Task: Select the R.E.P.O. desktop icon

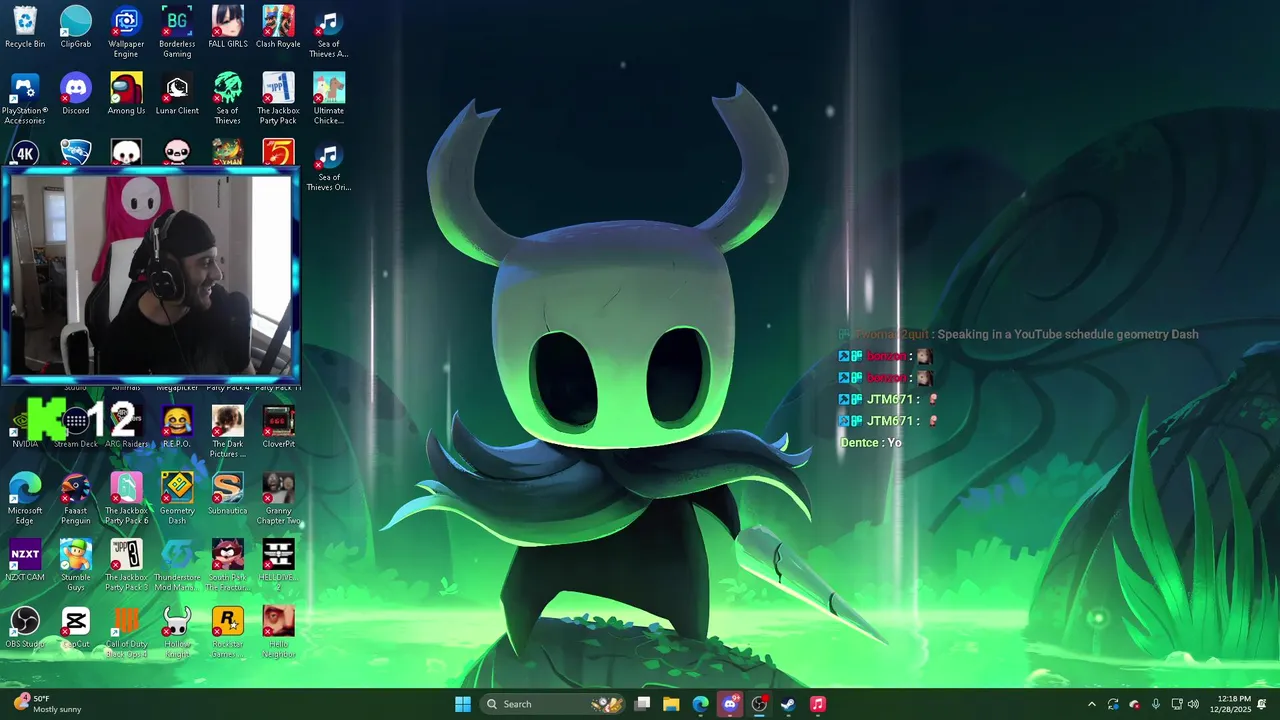Action: click(x=177, y=427)
